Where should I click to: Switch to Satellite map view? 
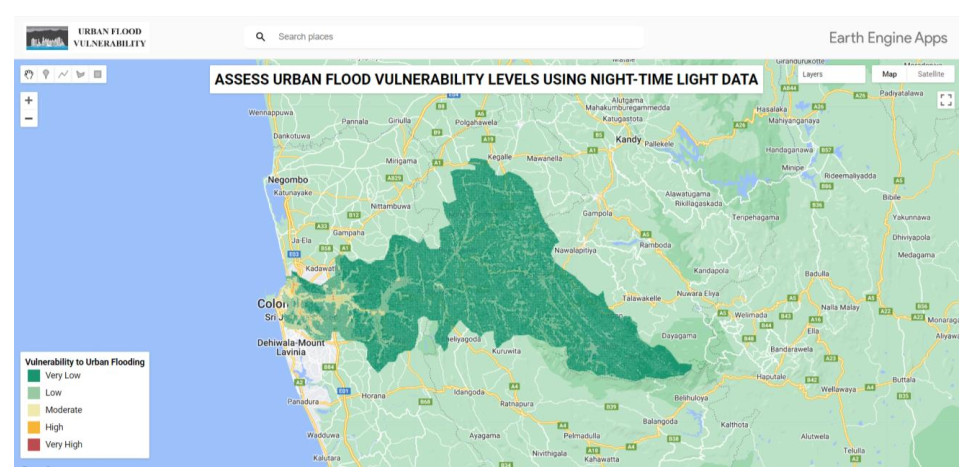coord(930,74)
